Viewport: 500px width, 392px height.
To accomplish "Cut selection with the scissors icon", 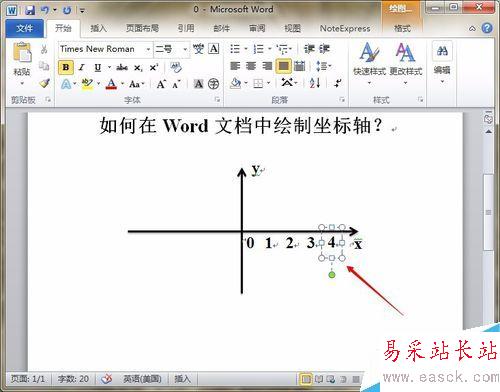I will [44, 50].
